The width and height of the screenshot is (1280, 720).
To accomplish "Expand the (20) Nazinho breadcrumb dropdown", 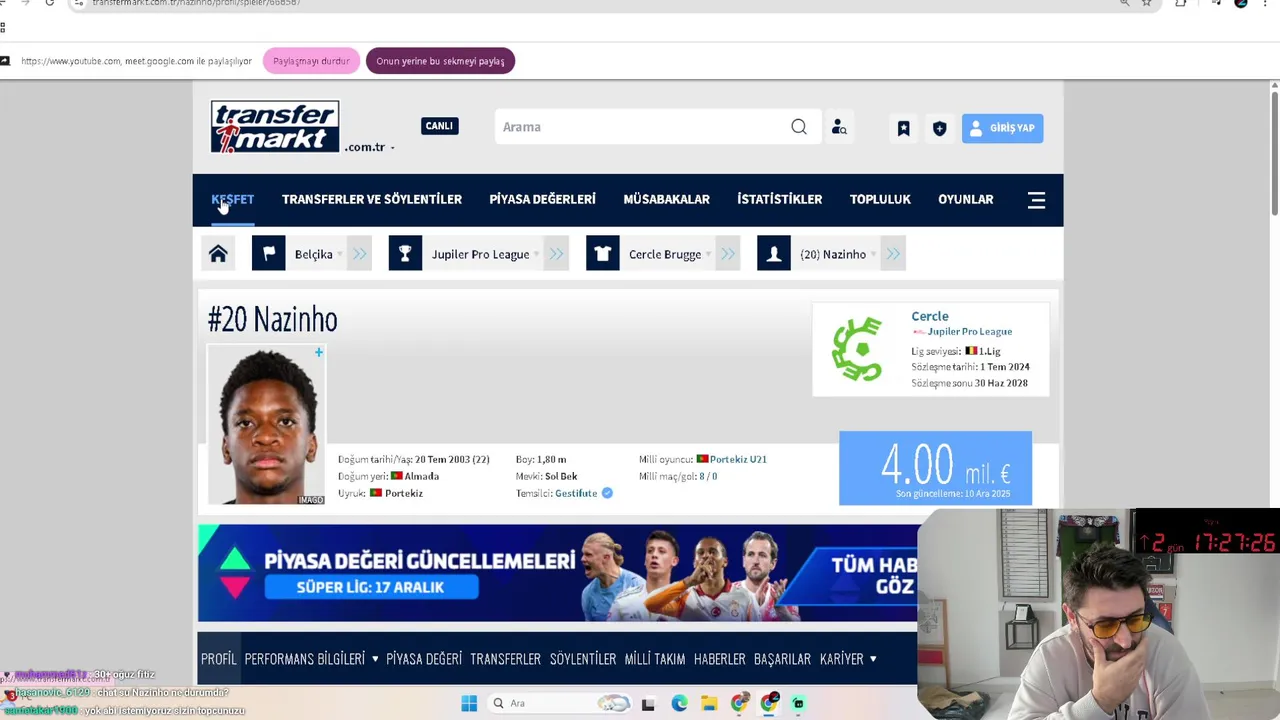I will click(x=874, y=254).
